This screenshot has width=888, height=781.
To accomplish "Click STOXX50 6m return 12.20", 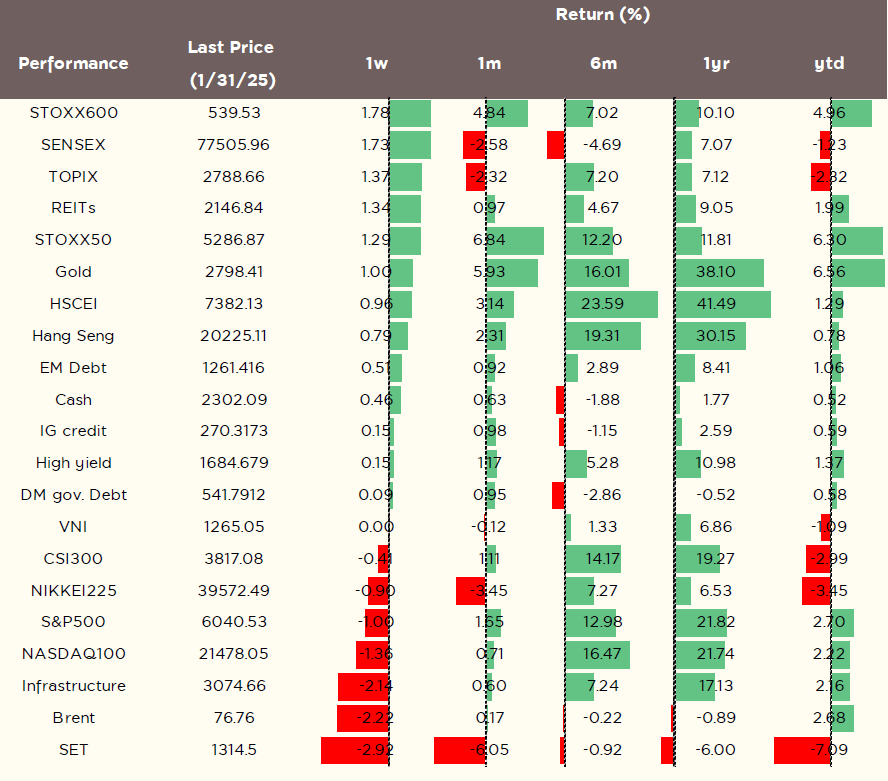I will (602, 240).
